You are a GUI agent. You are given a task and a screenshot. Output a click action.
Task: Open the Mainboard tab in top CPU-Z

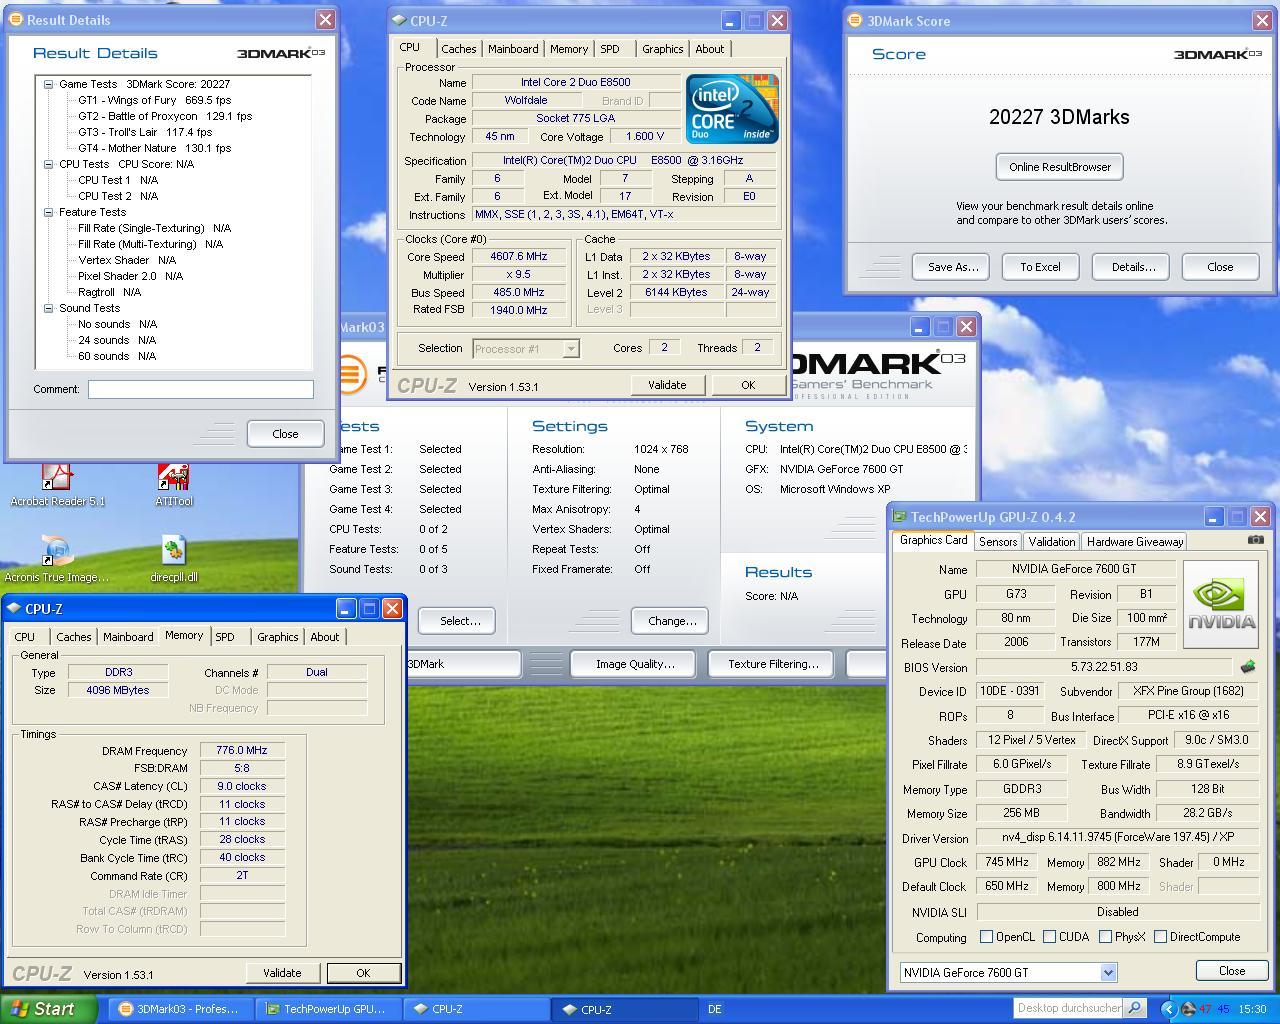pos(513,49)
